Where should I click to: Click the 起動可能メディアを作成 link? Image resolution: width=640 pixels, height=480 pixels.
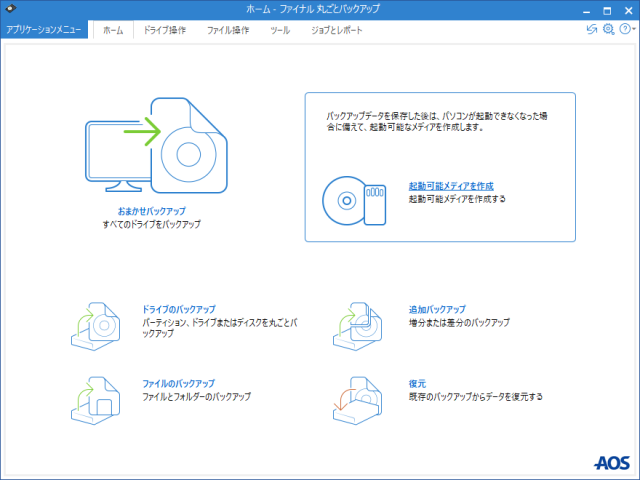(451, 186)
